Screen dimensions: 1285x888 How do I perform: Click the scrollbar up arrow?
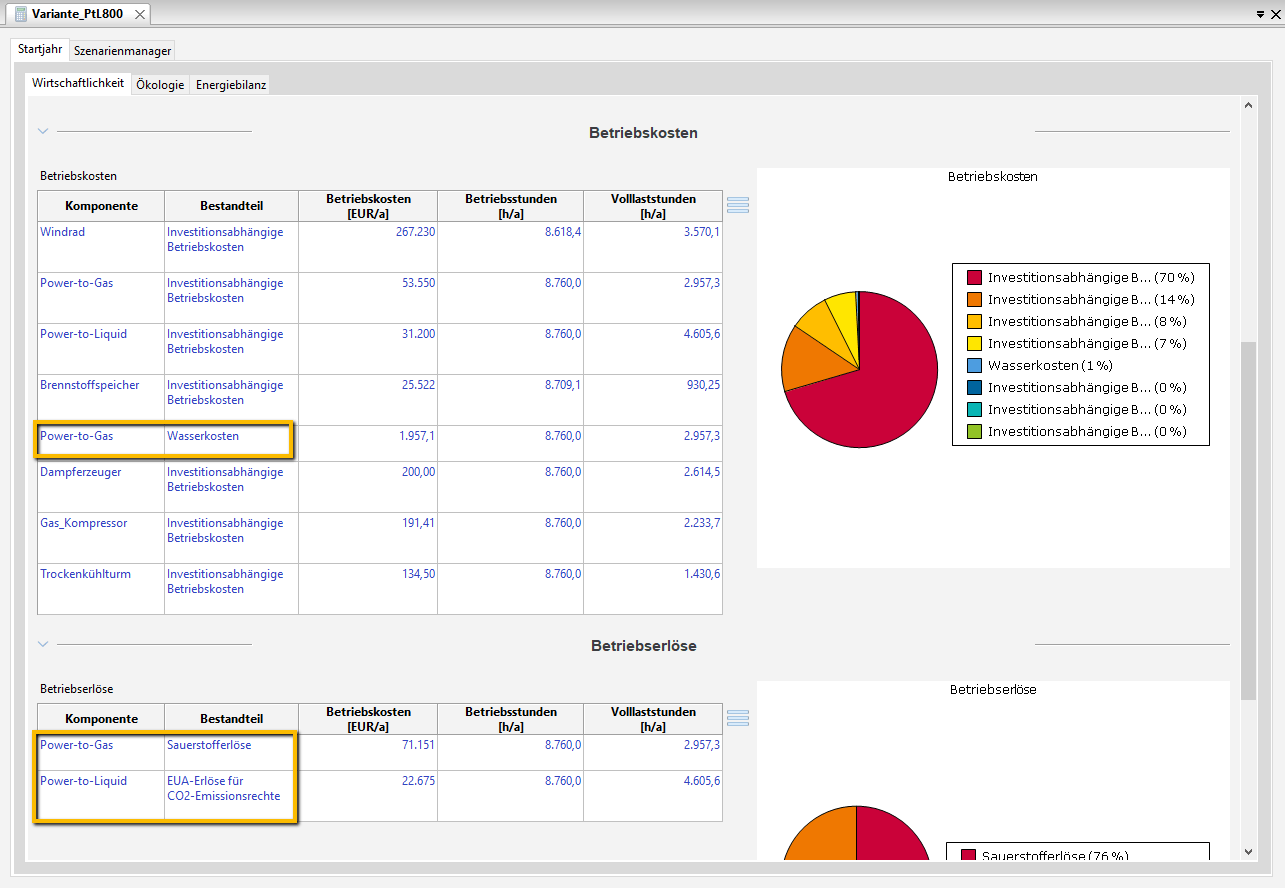[x=1248, y=104]
